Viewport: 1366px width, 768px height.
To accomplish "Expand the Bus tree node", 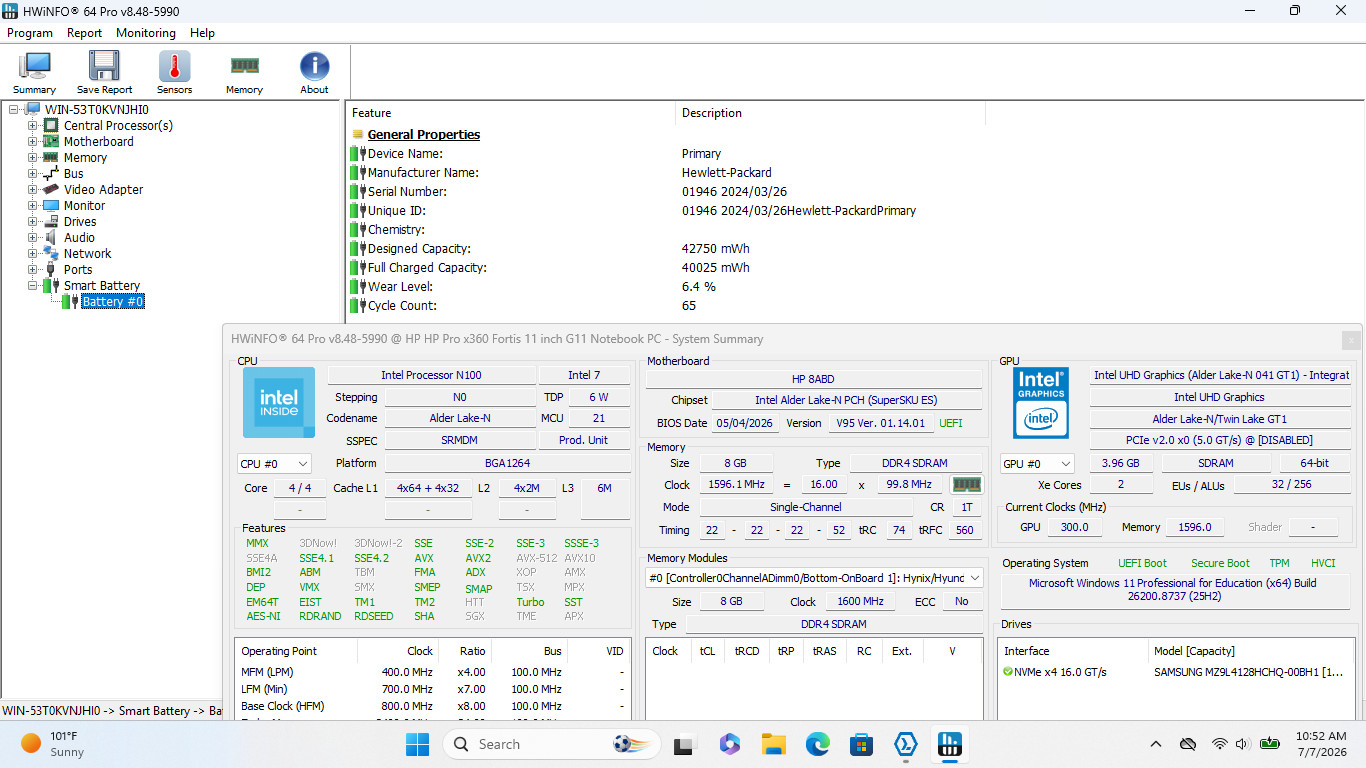I will pos(33,173).
